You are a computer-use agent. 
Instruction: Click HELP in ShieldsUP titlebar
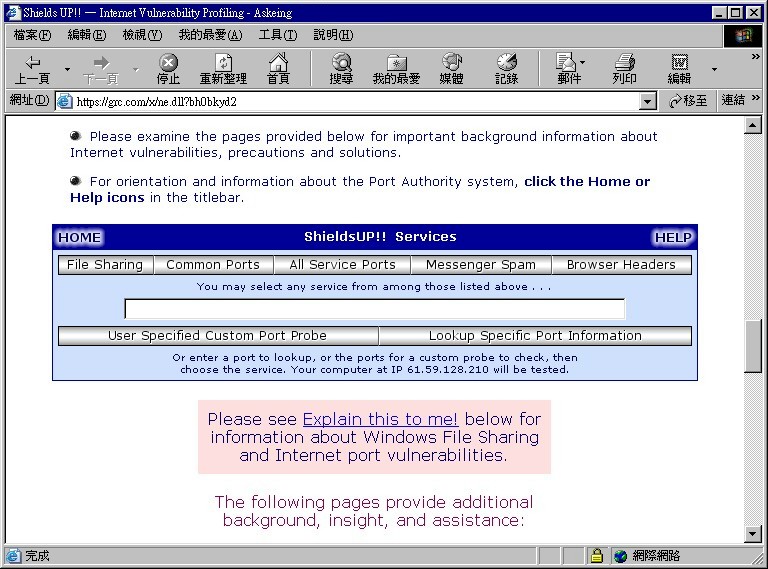tap(673, 237)
